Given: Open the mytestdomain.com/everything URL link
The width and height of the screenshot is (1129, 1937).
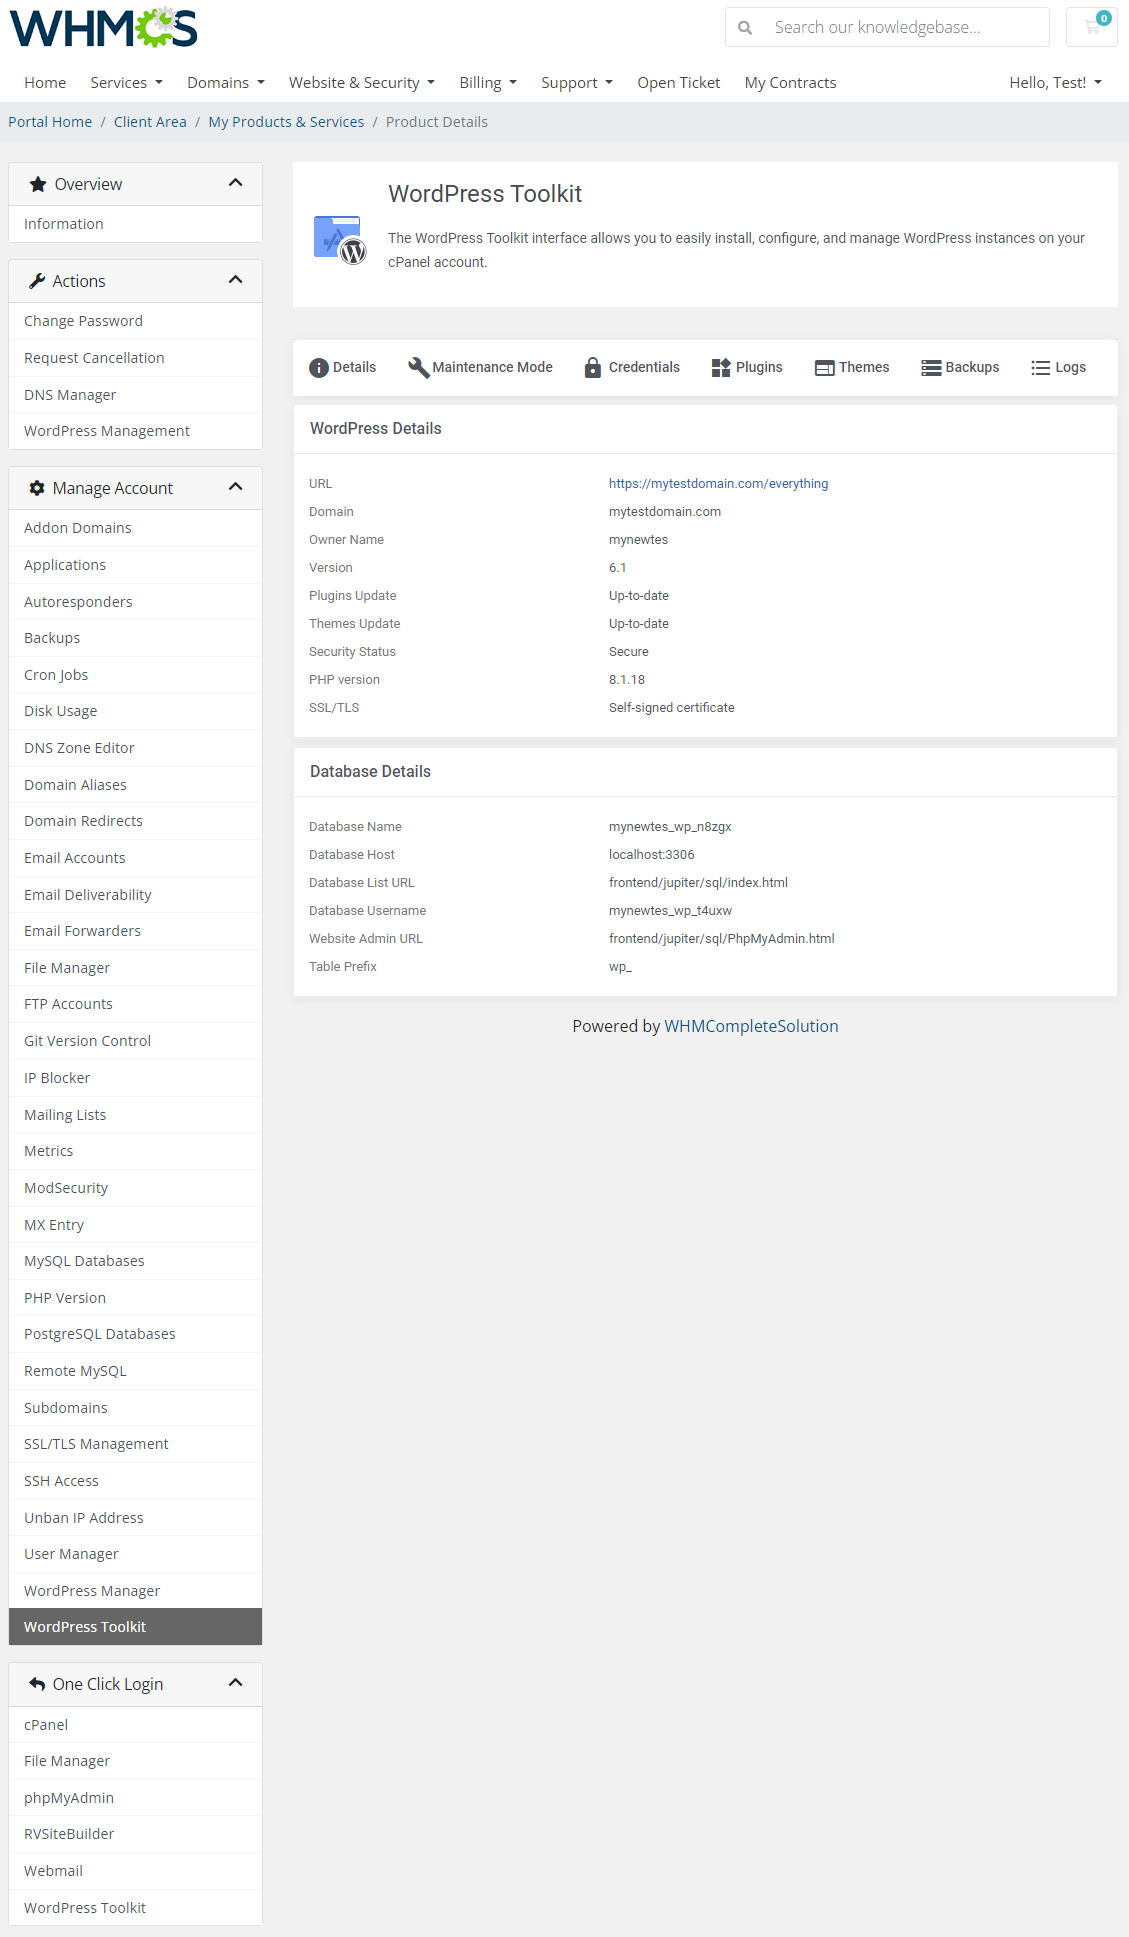Looking at the screenshot, I should coord(718,484).
